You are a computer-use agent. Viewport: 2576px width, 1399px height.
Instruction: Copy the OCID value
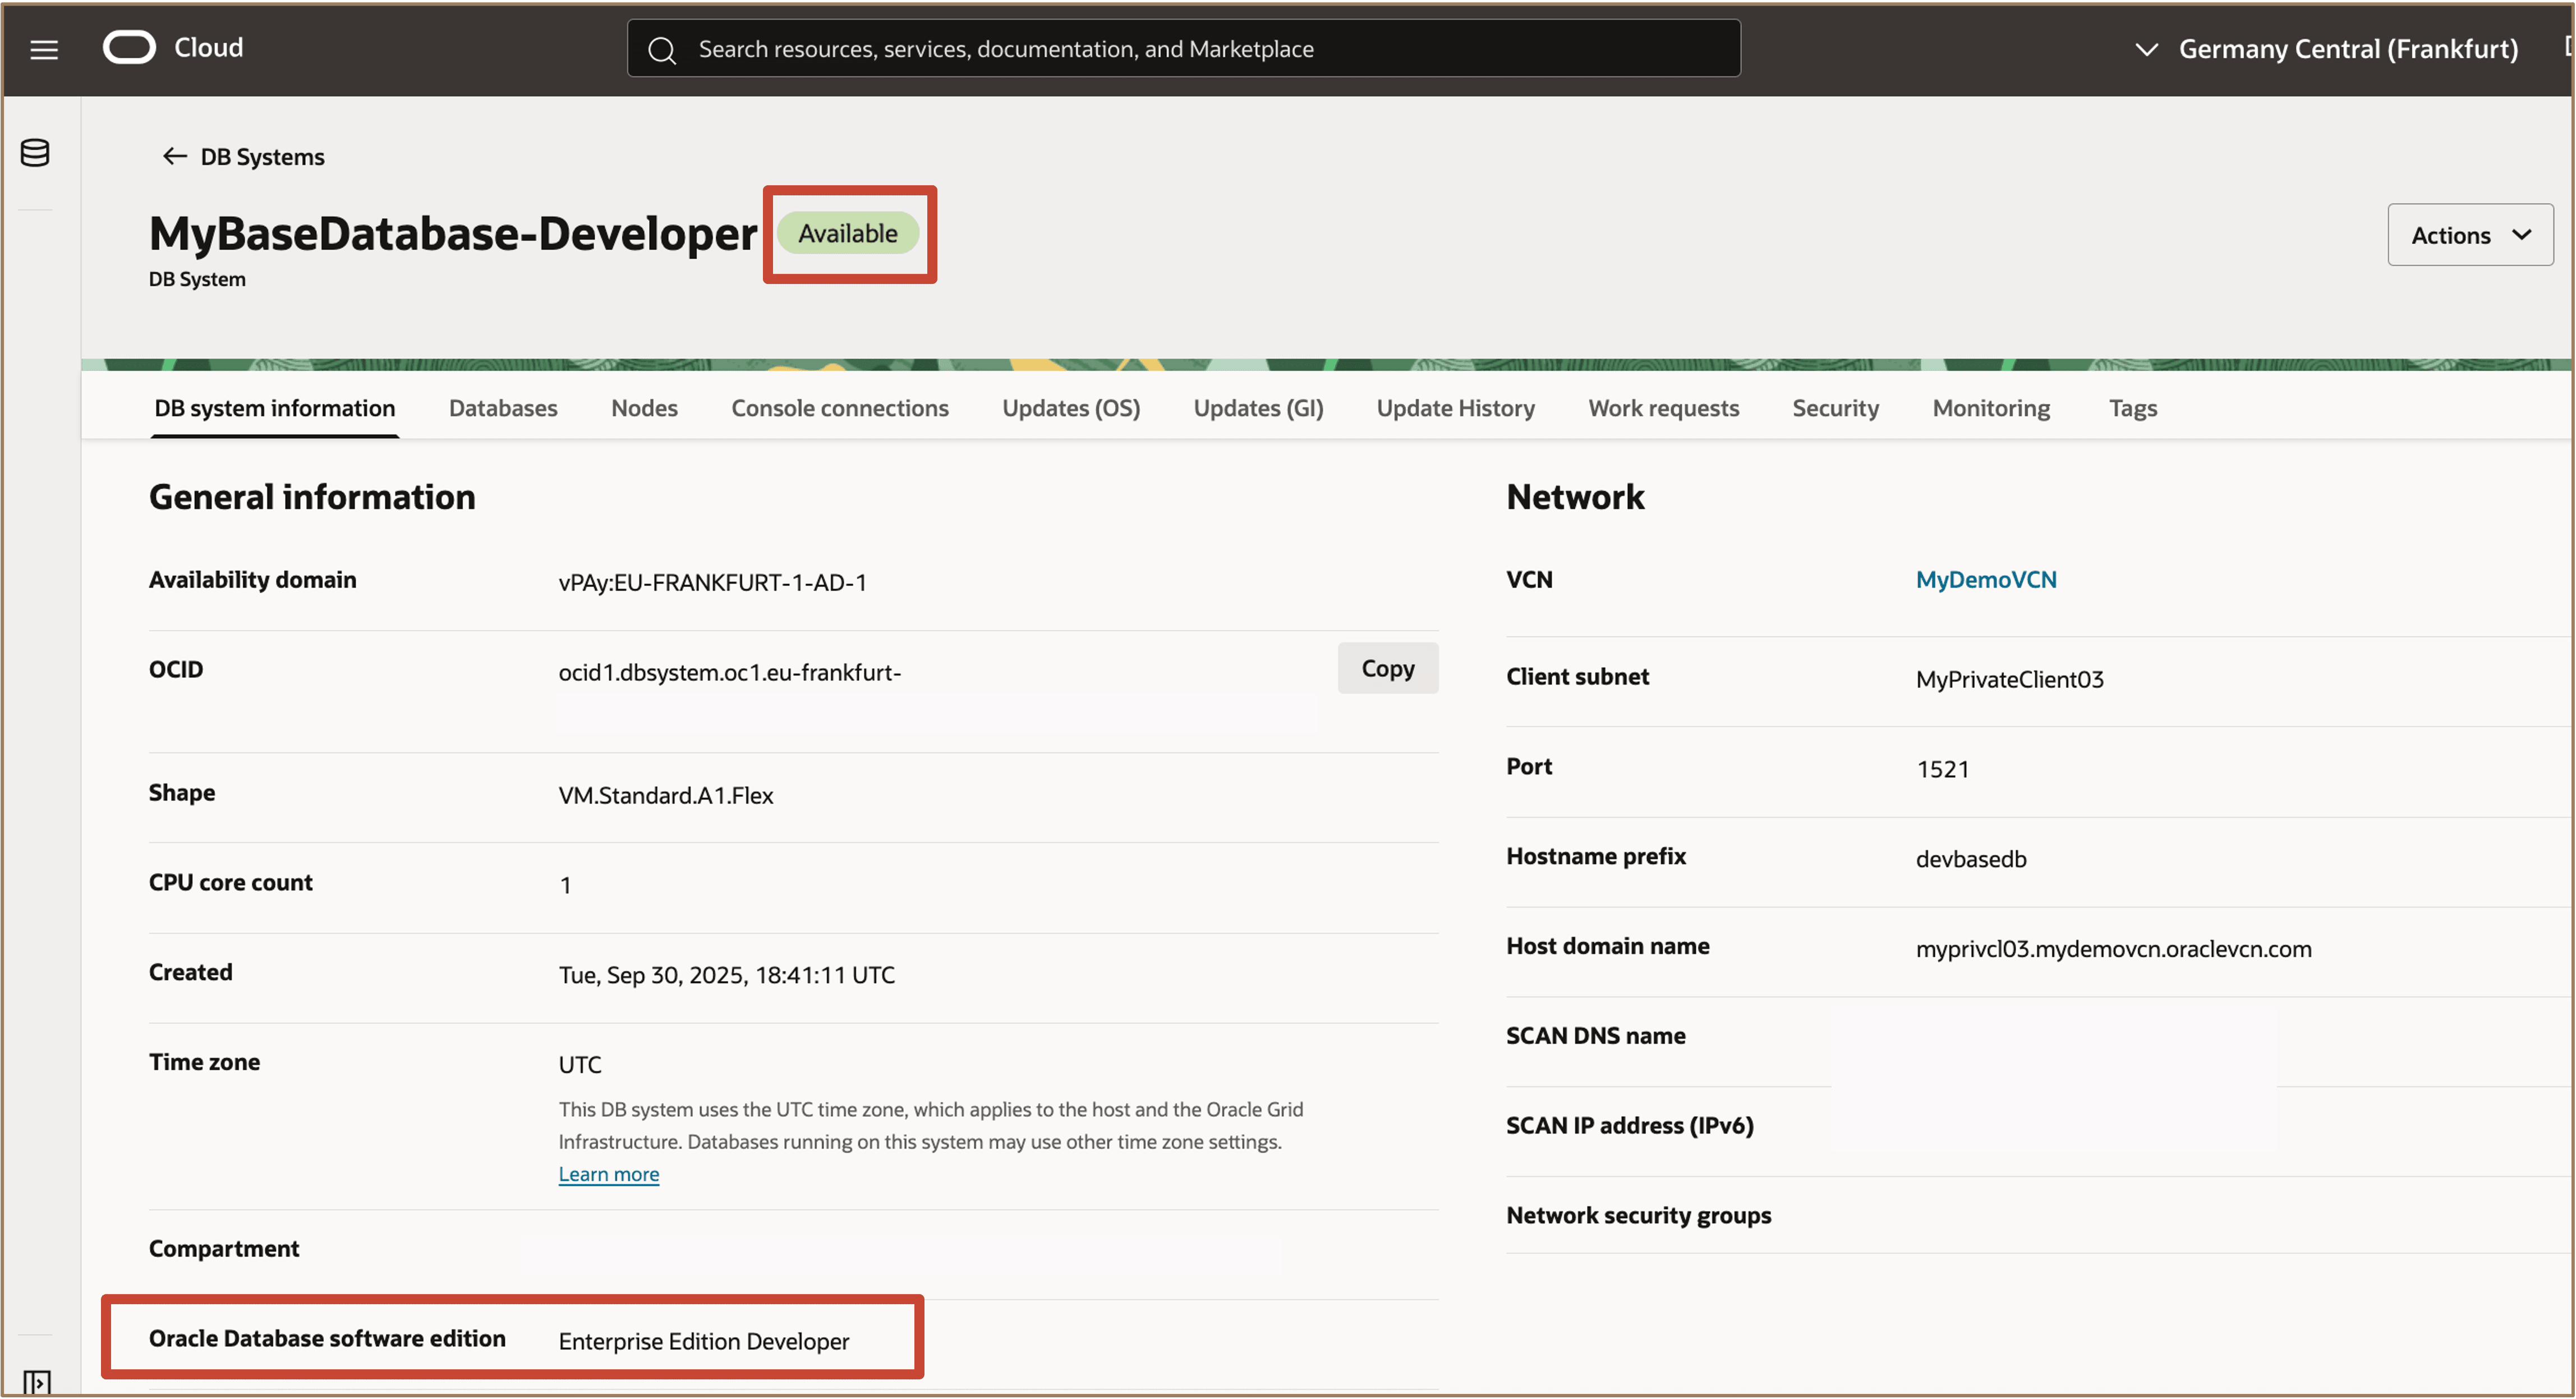point(1387,668)
